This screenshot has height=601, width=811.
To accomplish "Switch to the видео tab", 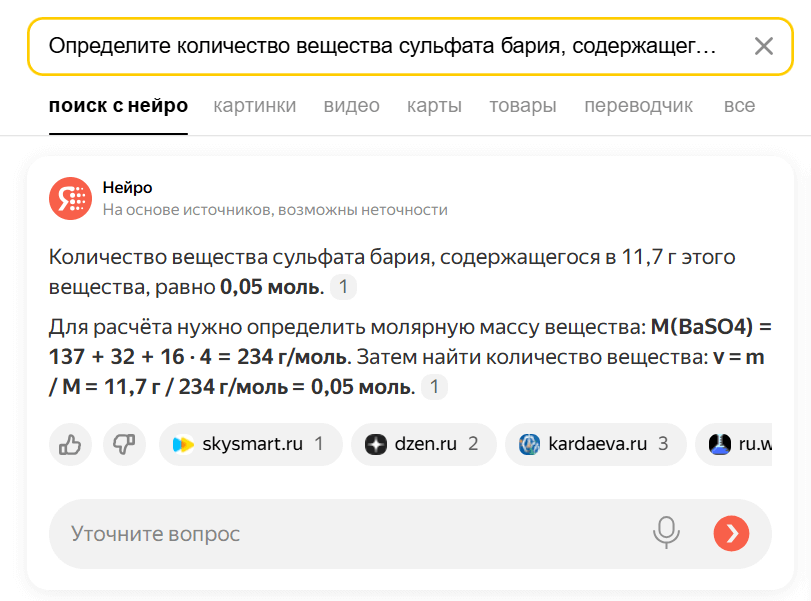I will tap(351, 106).
